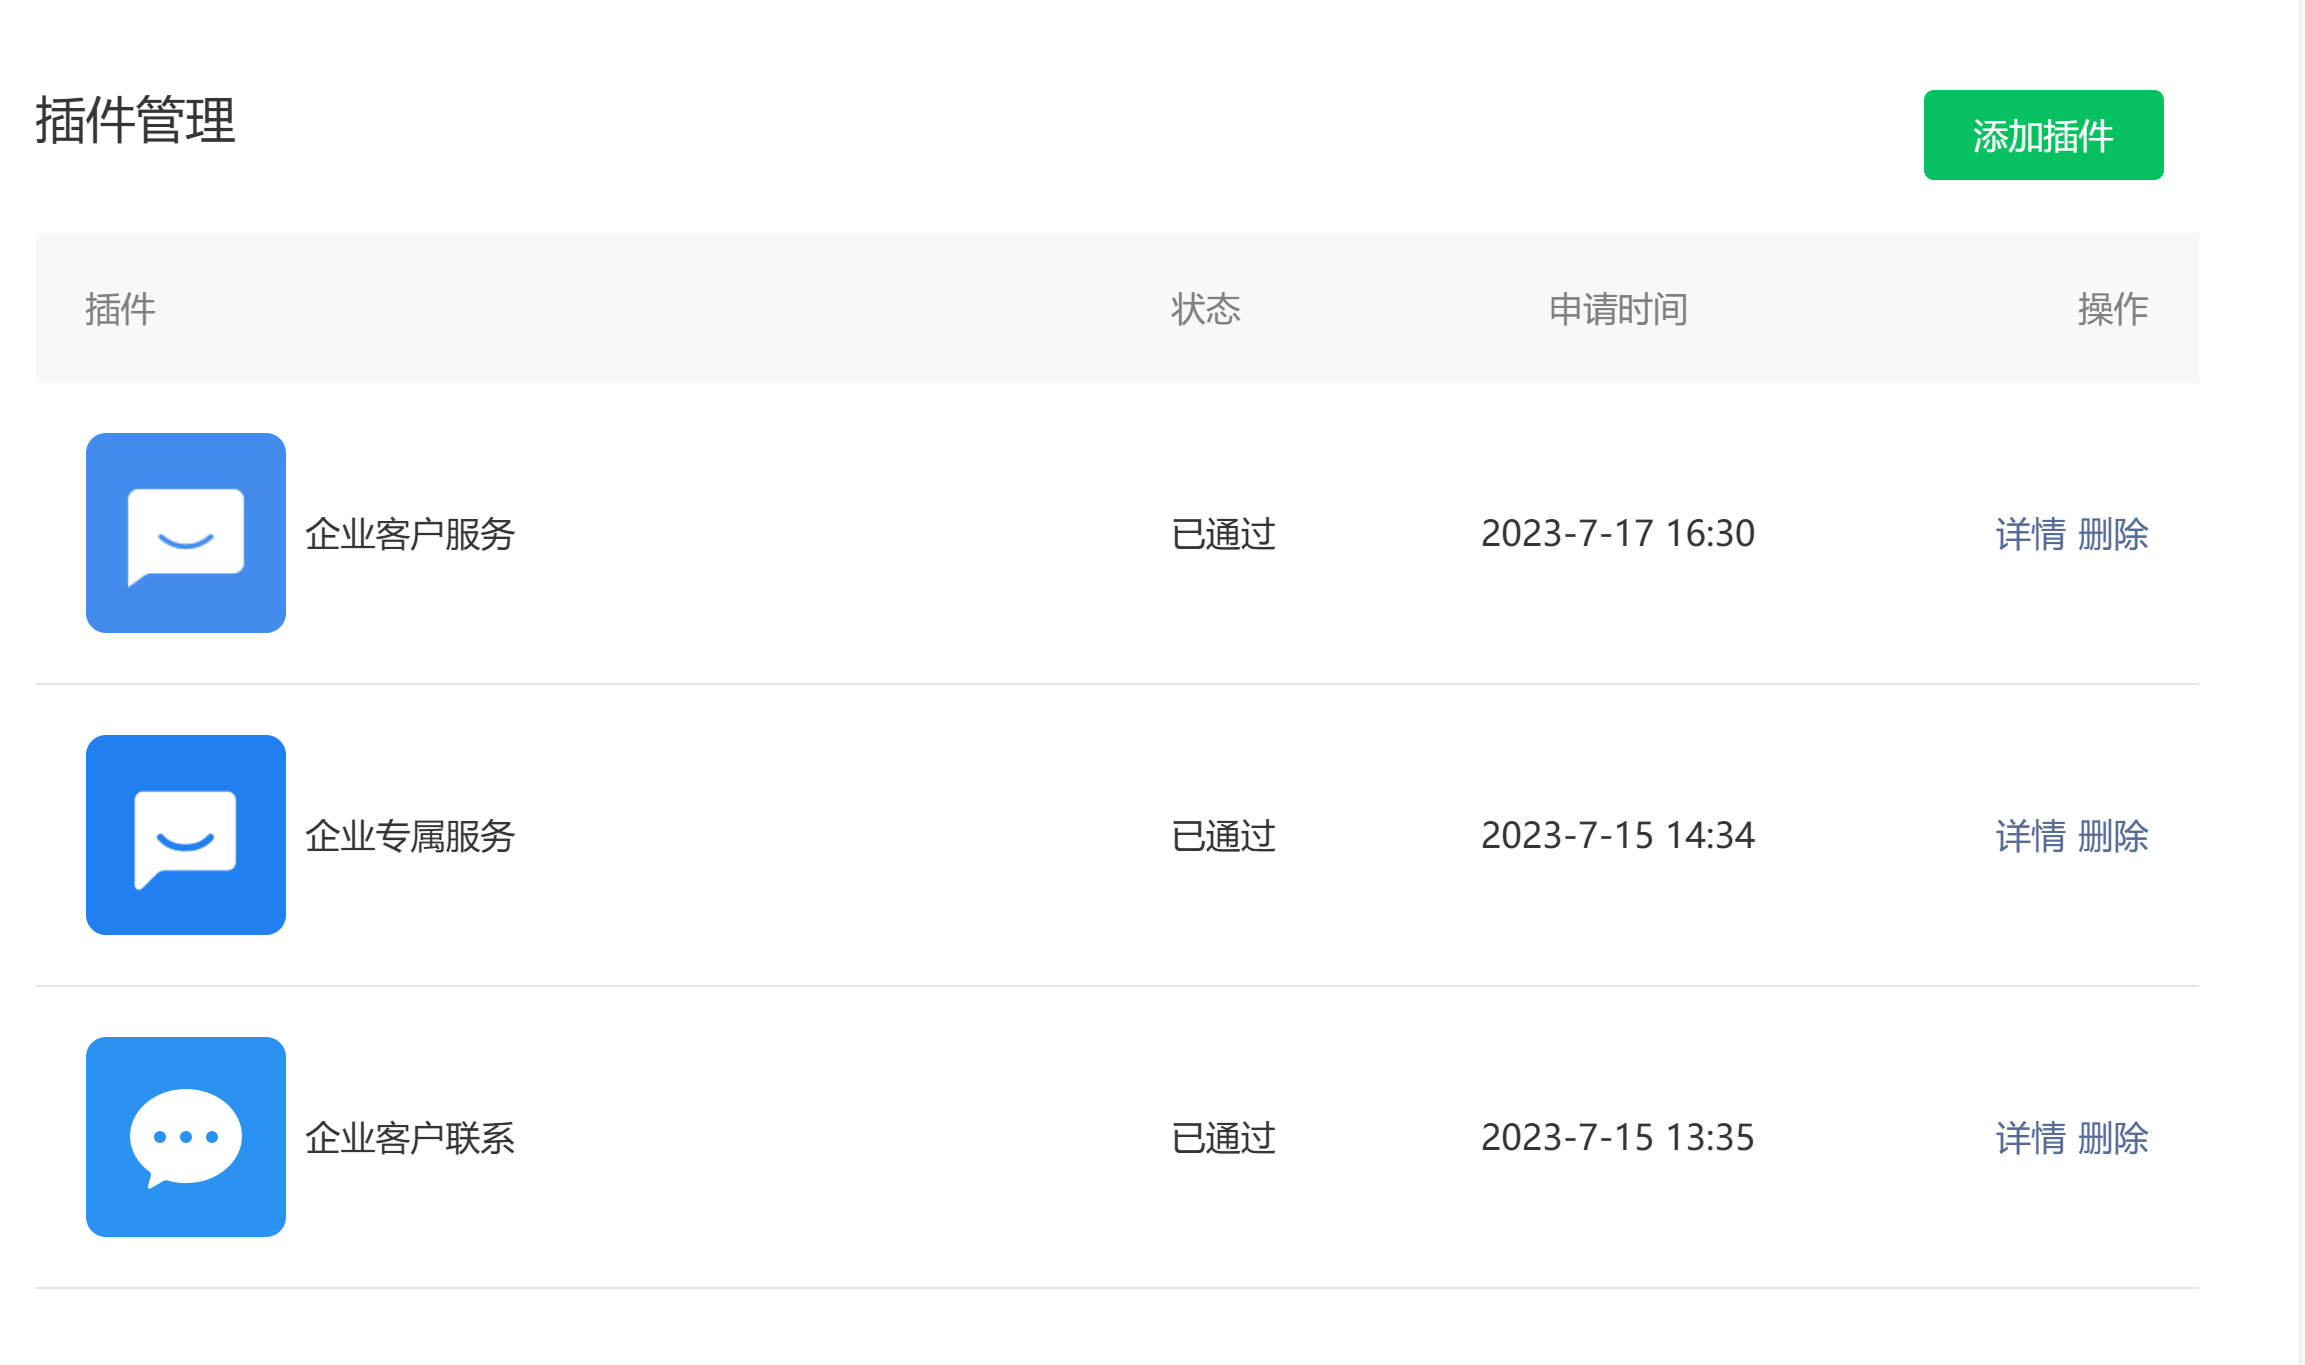This screenshot has height=1365, width=2305.
Task: Click the 插件 column header
Action: [x=120, y=309]
